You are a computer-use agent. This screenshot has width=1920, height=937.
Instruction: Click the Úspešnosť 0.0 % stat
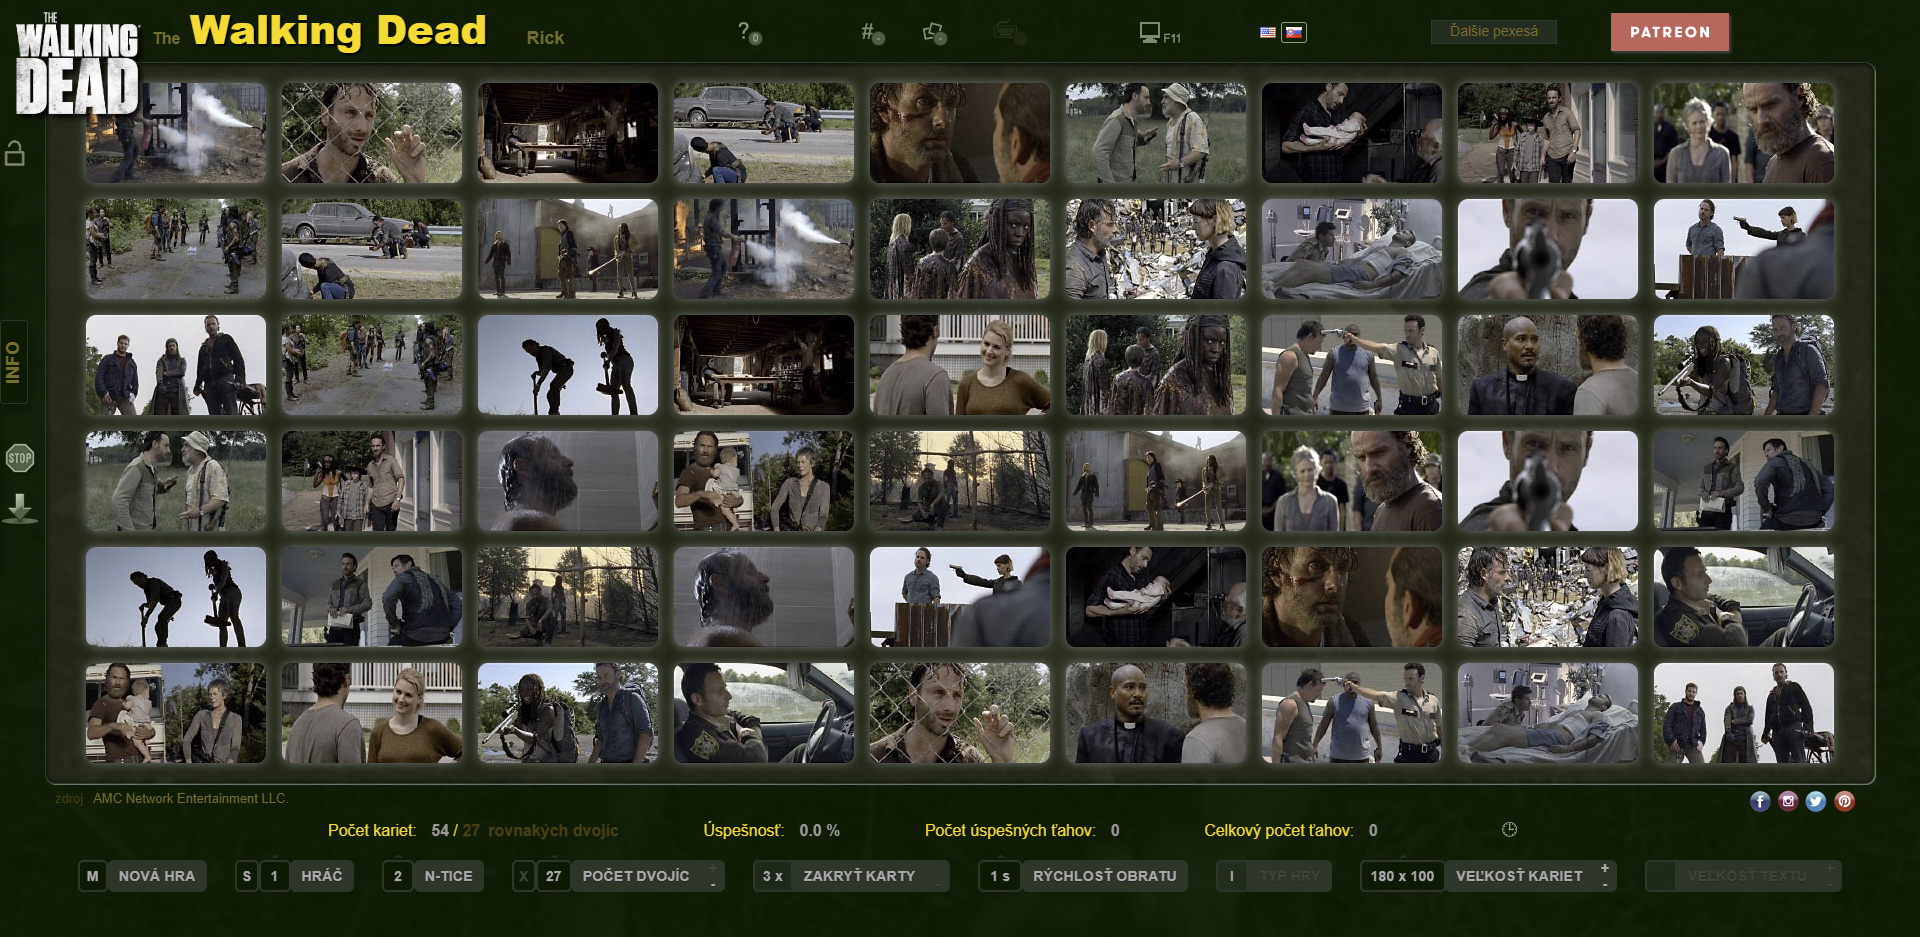[771, 830]
